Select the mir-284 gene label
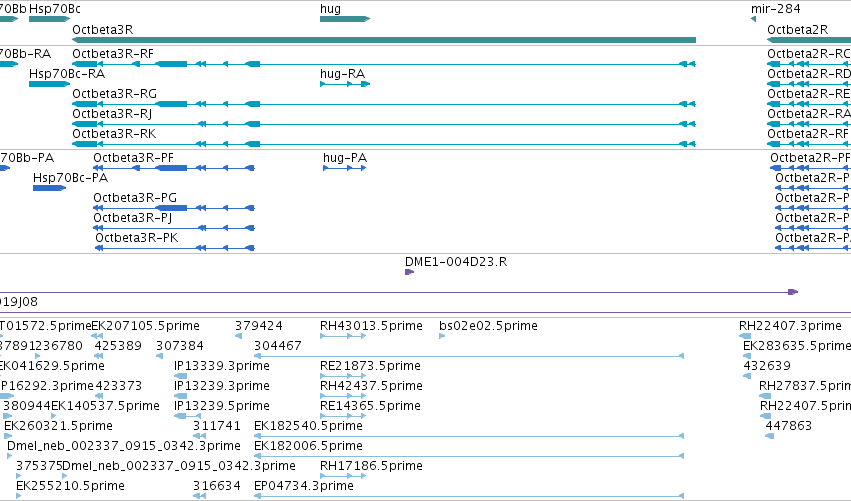 pos(776,9)
